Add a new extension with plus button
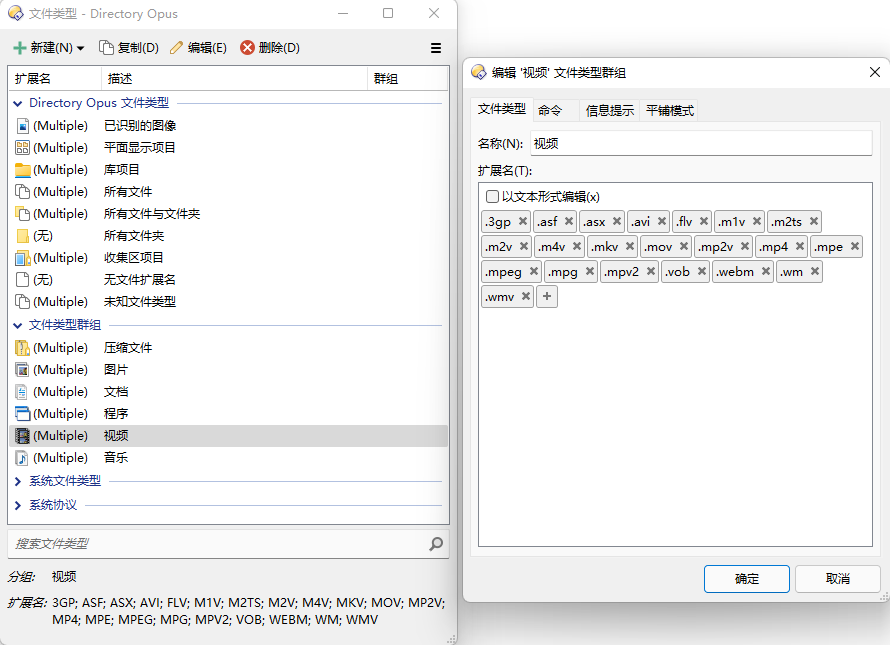The height and width of the screenshot is (645, 890). coord(547,296)
